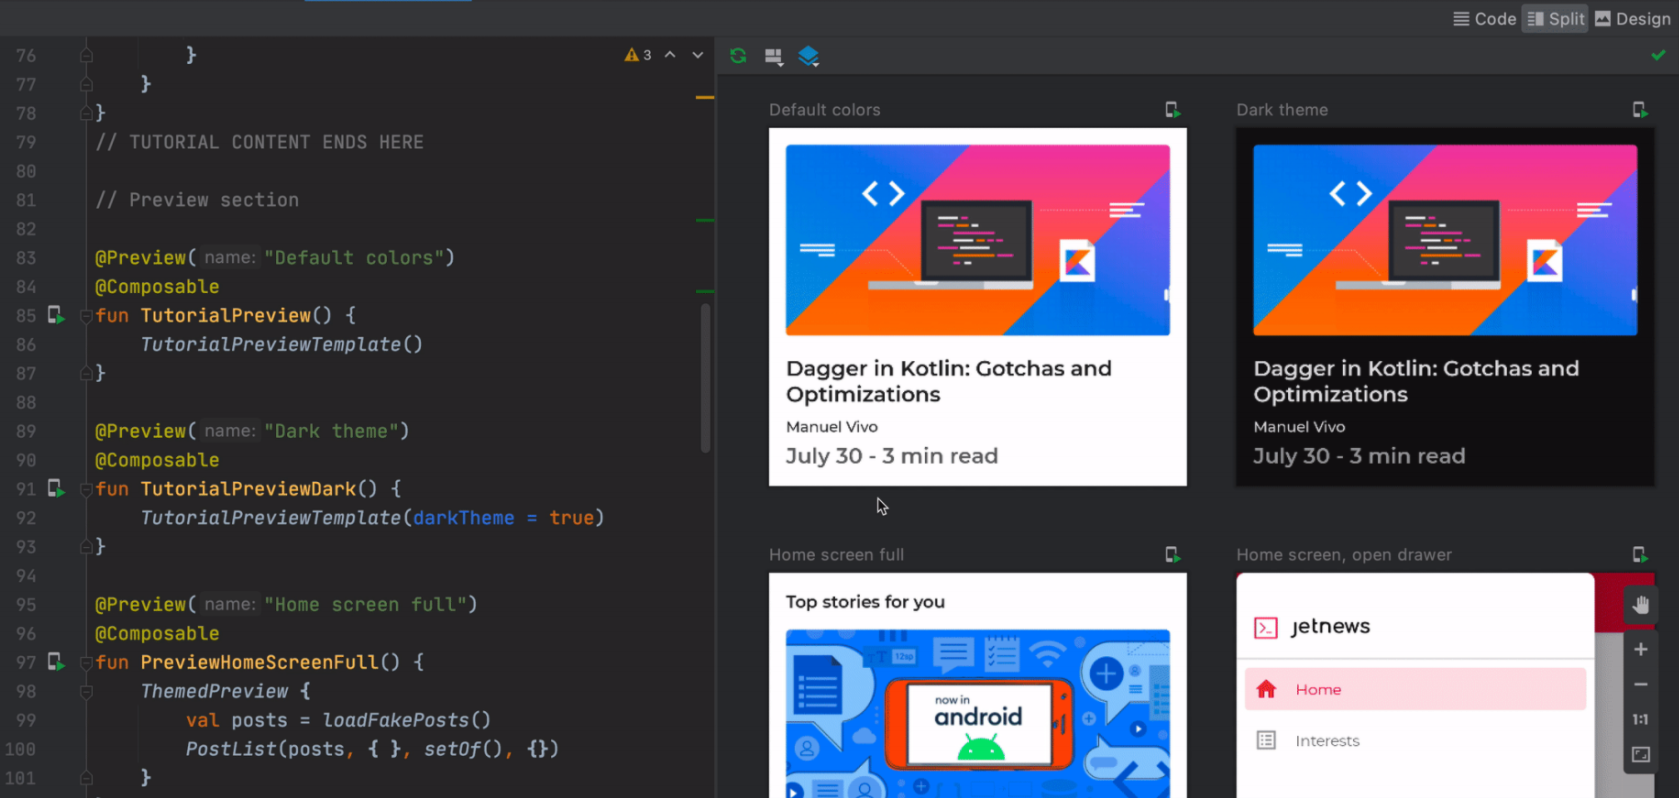Switch to the Design view tab
This screenshot has width=1679, height=798.
tap(1632, 19)
